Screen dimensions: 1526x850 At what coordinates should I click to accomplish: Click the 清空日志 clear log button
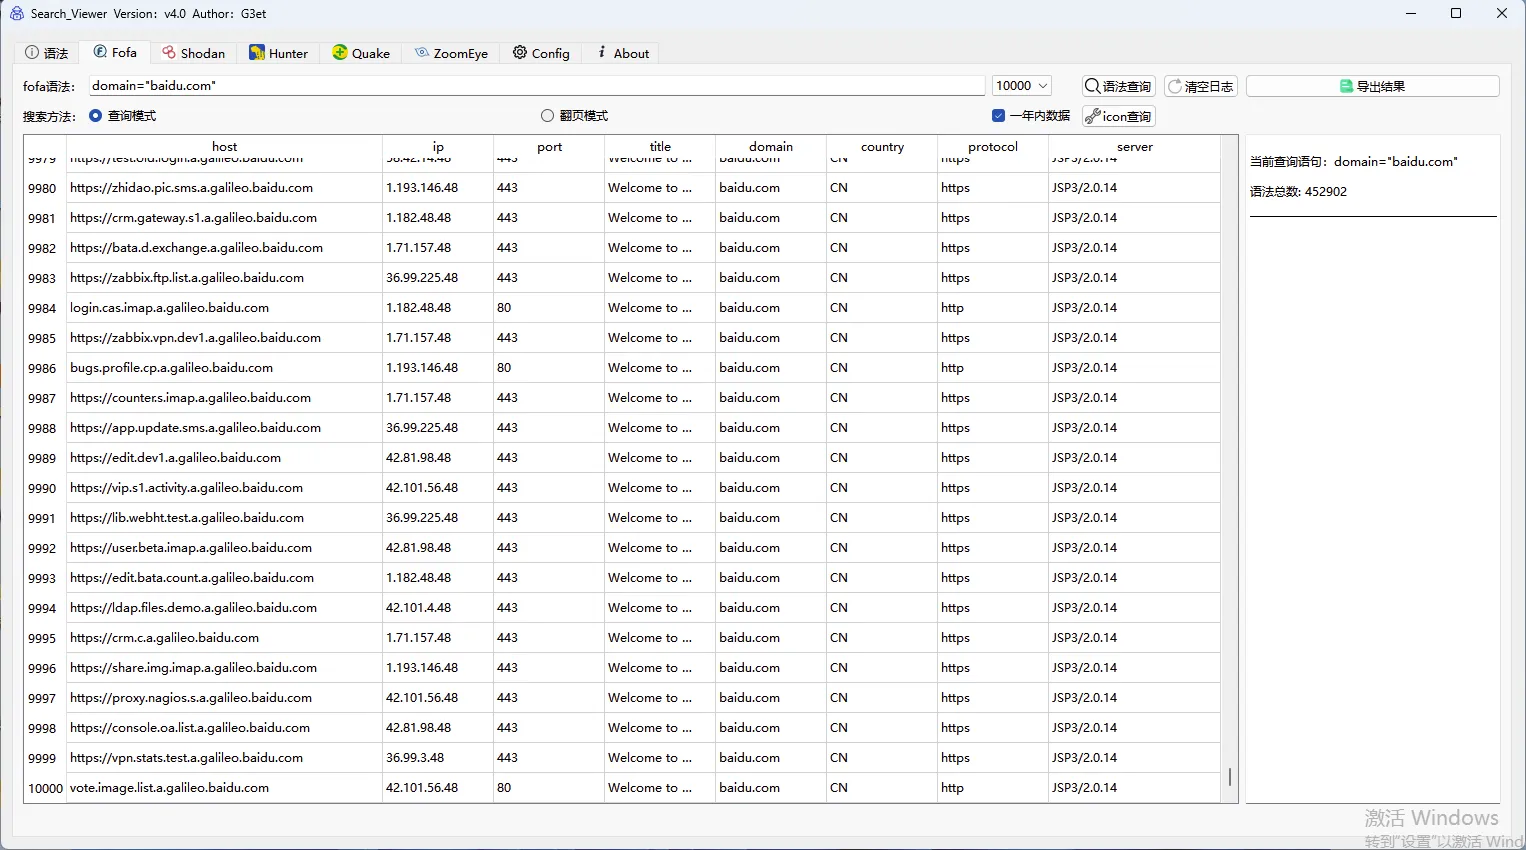[x=1201, y=87]
